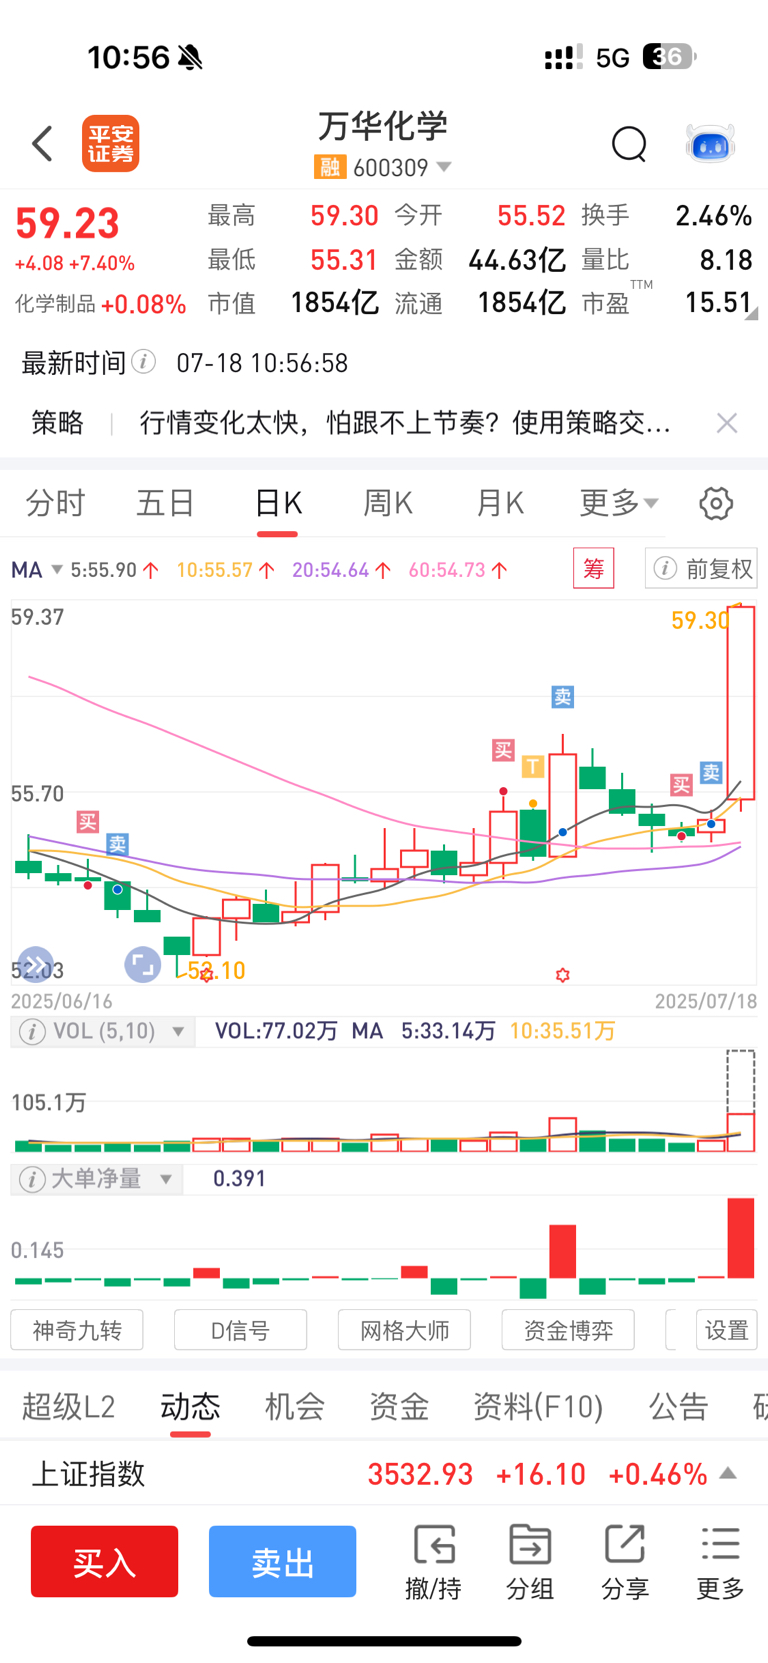Open search with magnifier icon
Viewport: 768px width, 1663px height.
coord(629,144)
